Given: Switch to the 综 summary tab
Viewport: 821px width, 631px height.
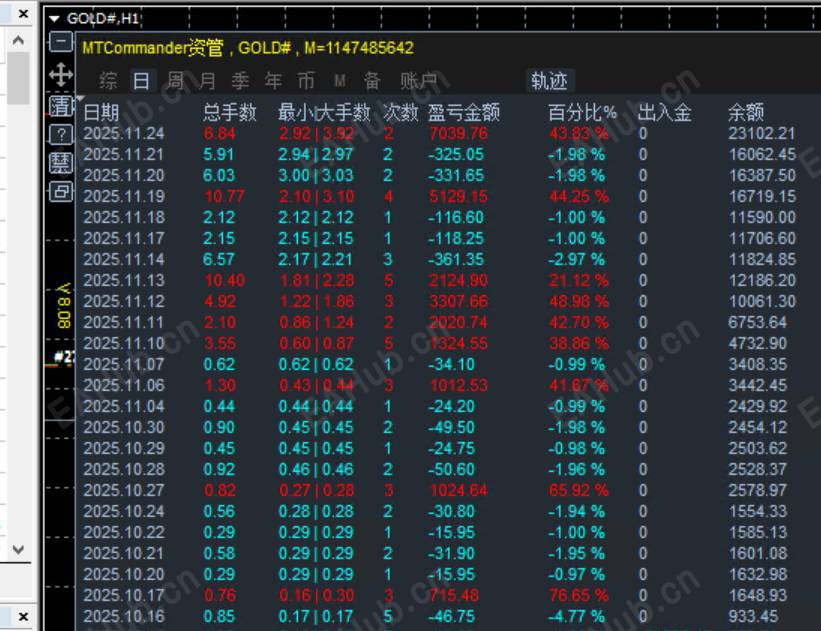Looking at the screenshot, I should tap(108, 81).
